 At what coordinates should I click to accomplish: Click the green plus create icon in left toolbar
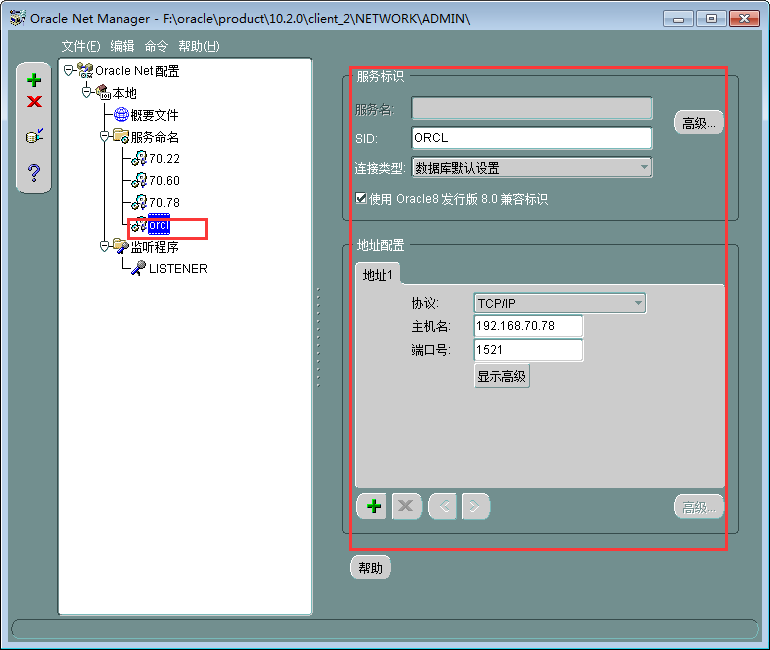34,80
